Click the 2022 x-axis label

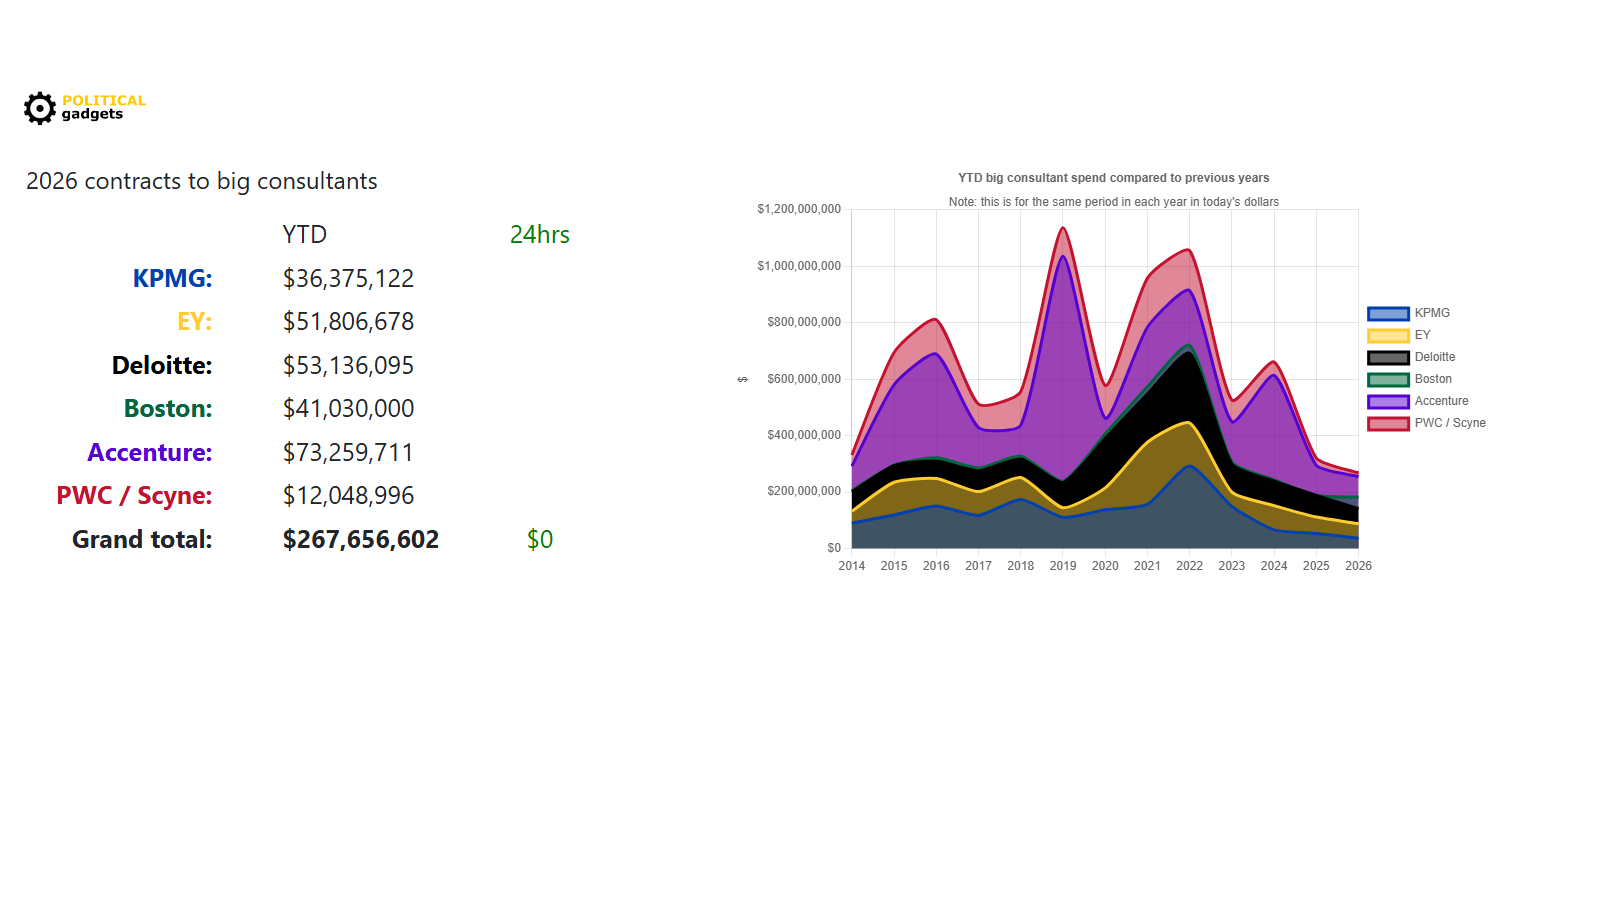coord(1190,566)
